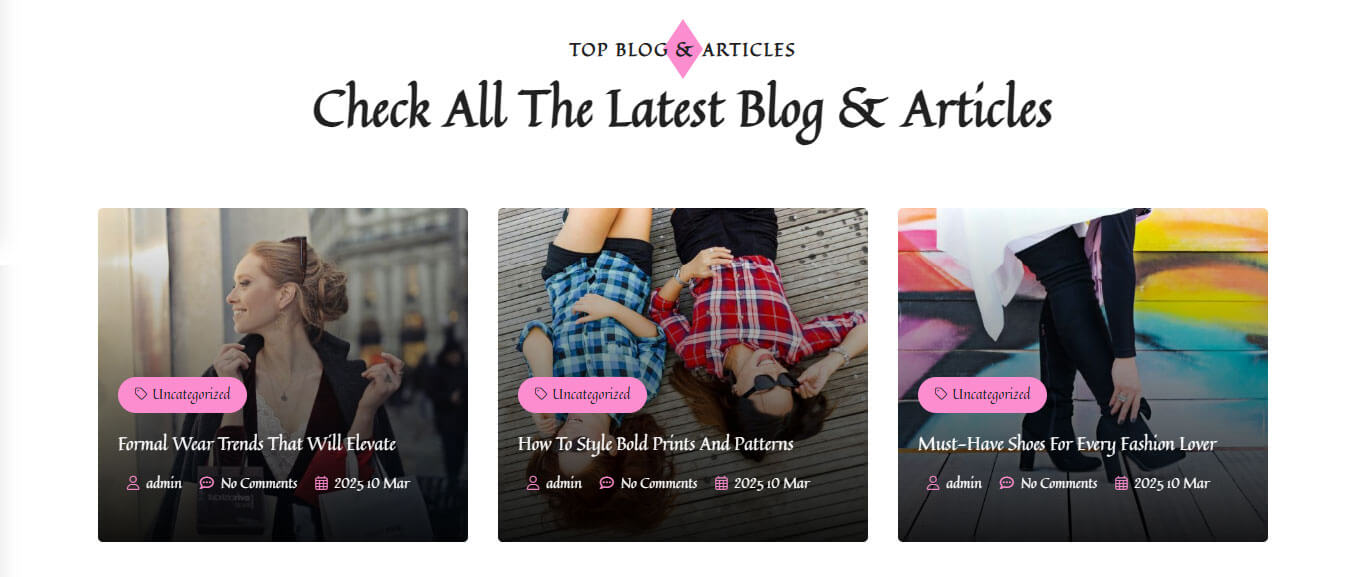Click 'admin' author on Must-Have Shoes post

coord(964,483)
